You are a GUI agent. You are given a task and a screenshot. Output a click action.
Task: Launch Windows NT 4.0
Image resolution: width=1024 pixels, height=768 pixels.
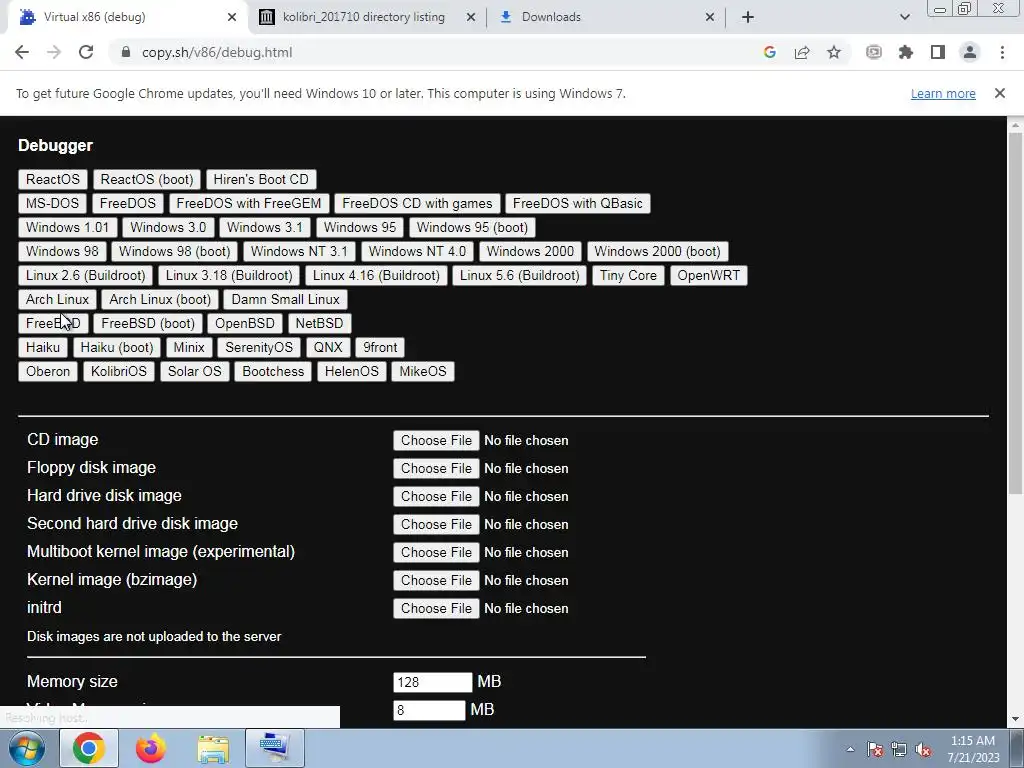[x=417, y=251]
